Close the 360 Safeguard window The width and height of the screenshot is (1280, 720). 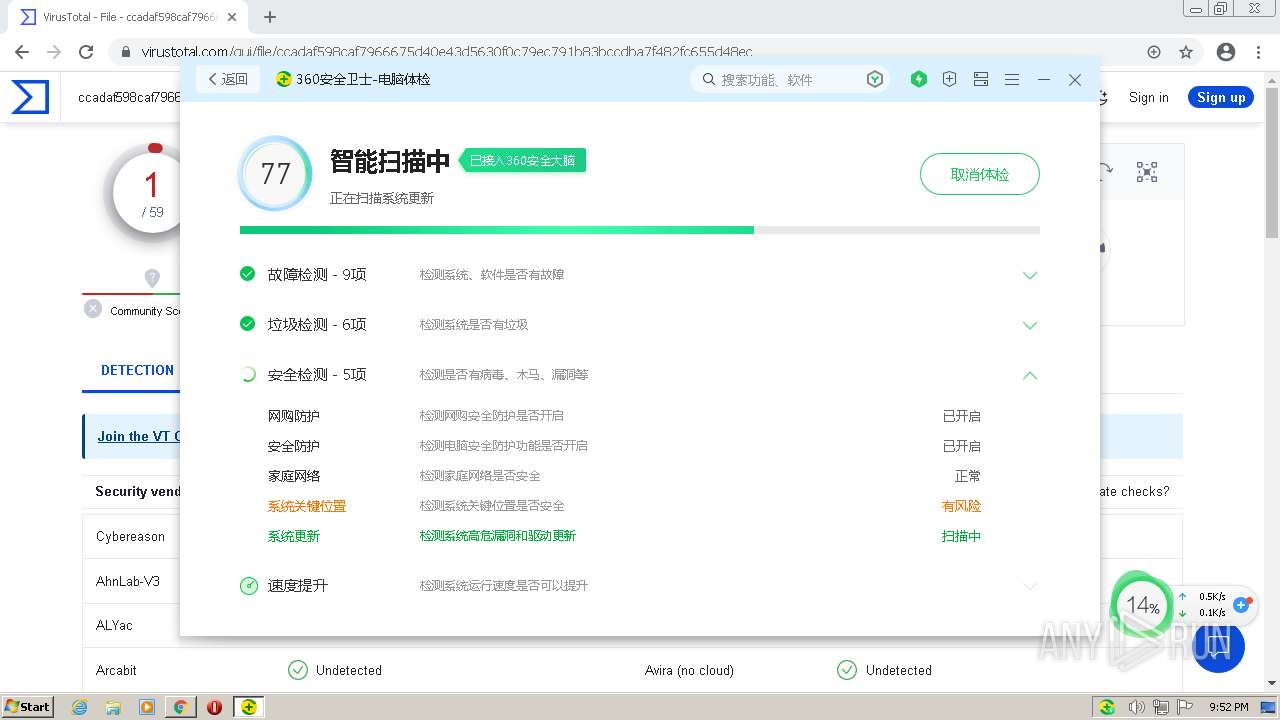(1075, 79)
